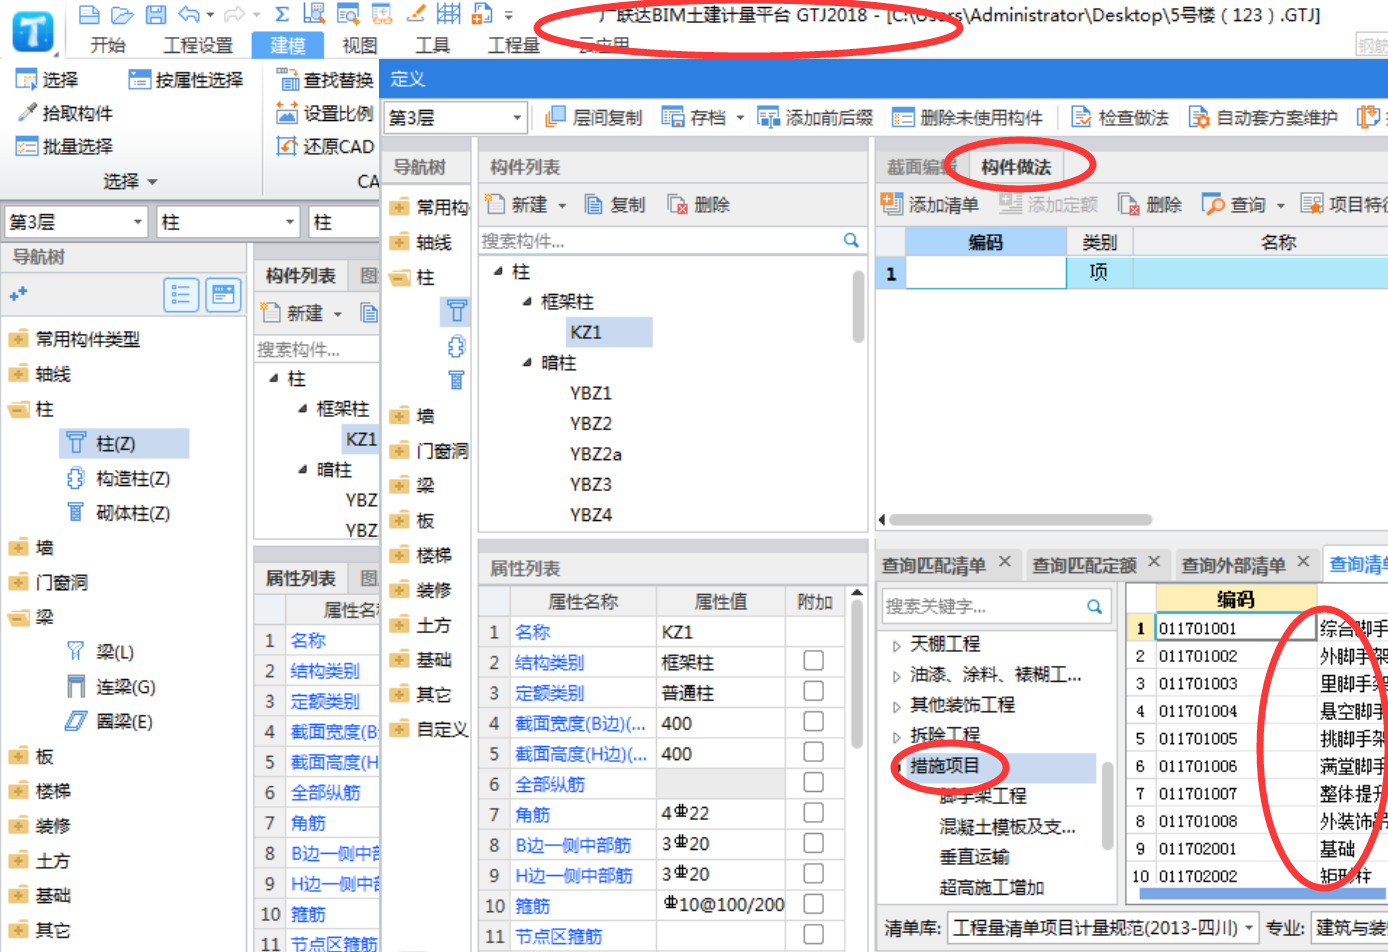Open the 视图 ribbon tab
This screenshot has height=952, width=1388.
(x=360, y=45)
